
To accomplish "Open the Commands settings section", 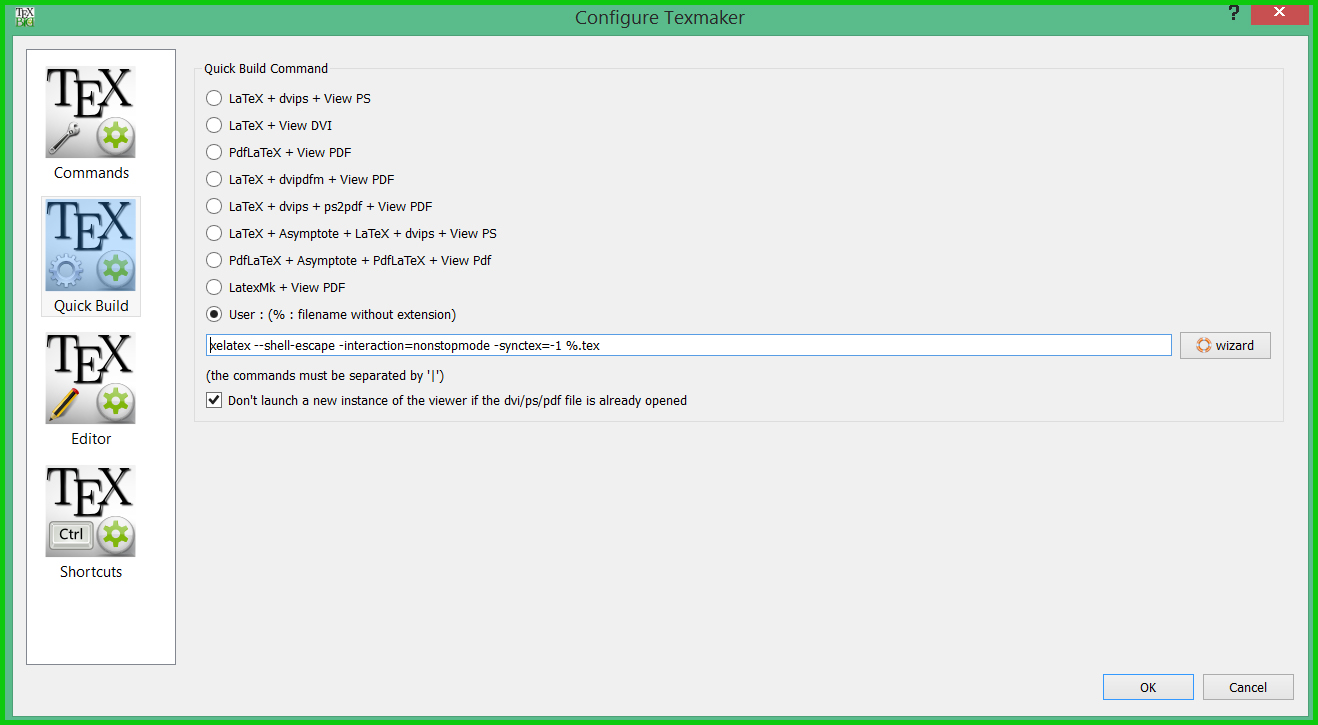I will pyautogui.click(x=91, y=123).
